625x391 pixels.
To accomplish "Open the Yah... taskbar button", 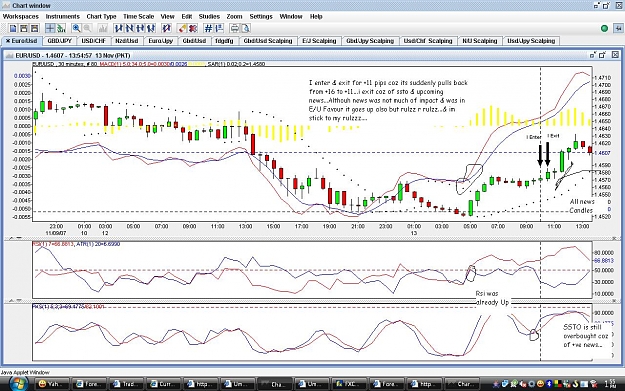I will pyautogui.click(x=53, y=384).
